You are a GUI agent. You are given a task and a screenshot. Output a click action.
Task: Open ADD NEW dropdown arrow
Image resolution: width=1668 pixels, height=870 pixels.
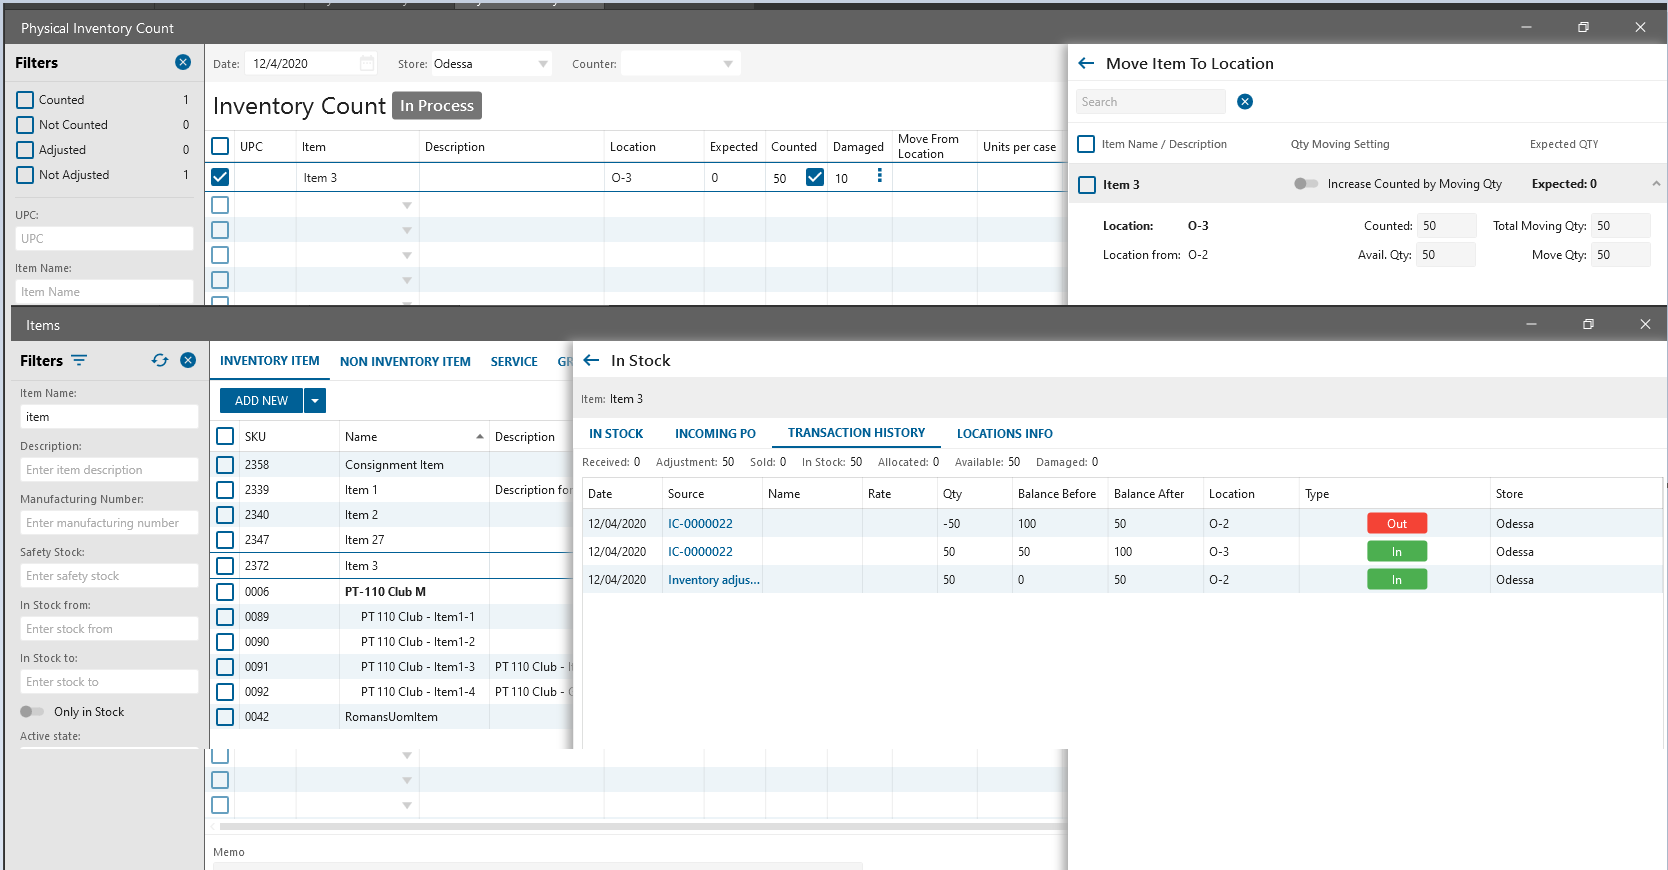(315, 400)
